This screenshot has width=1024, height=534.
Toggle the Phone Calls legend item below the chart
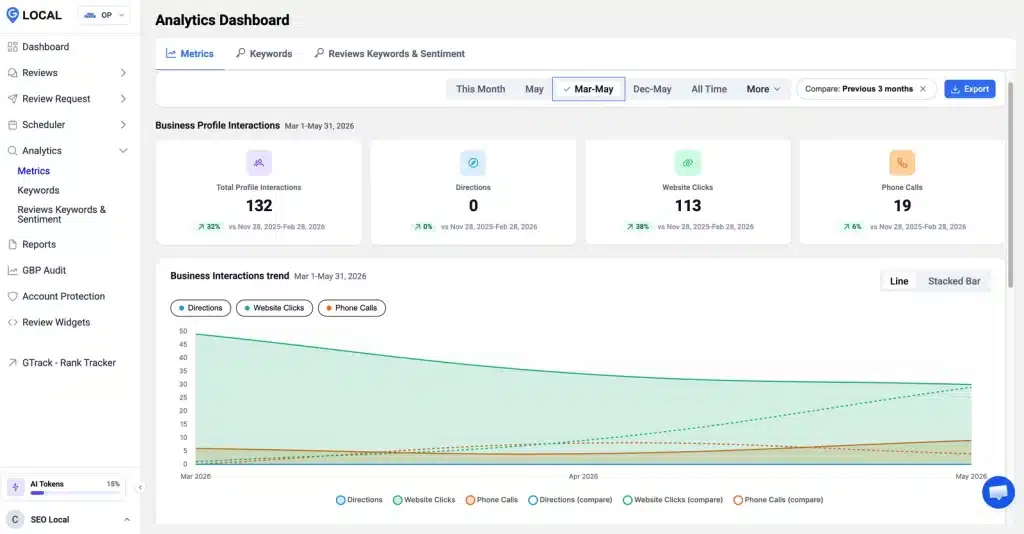[492, 500]
